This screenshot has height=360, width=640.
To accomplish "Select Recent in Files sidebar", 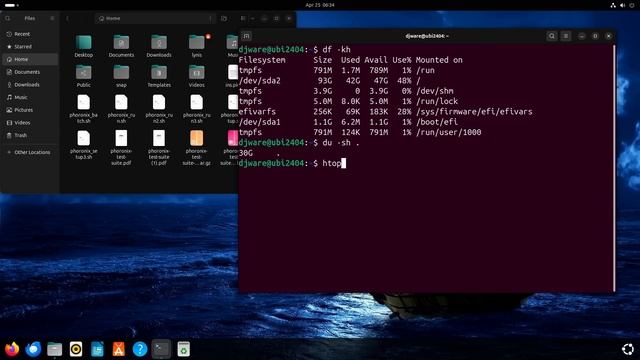I will pyautogui.click(x=30, y=34).
